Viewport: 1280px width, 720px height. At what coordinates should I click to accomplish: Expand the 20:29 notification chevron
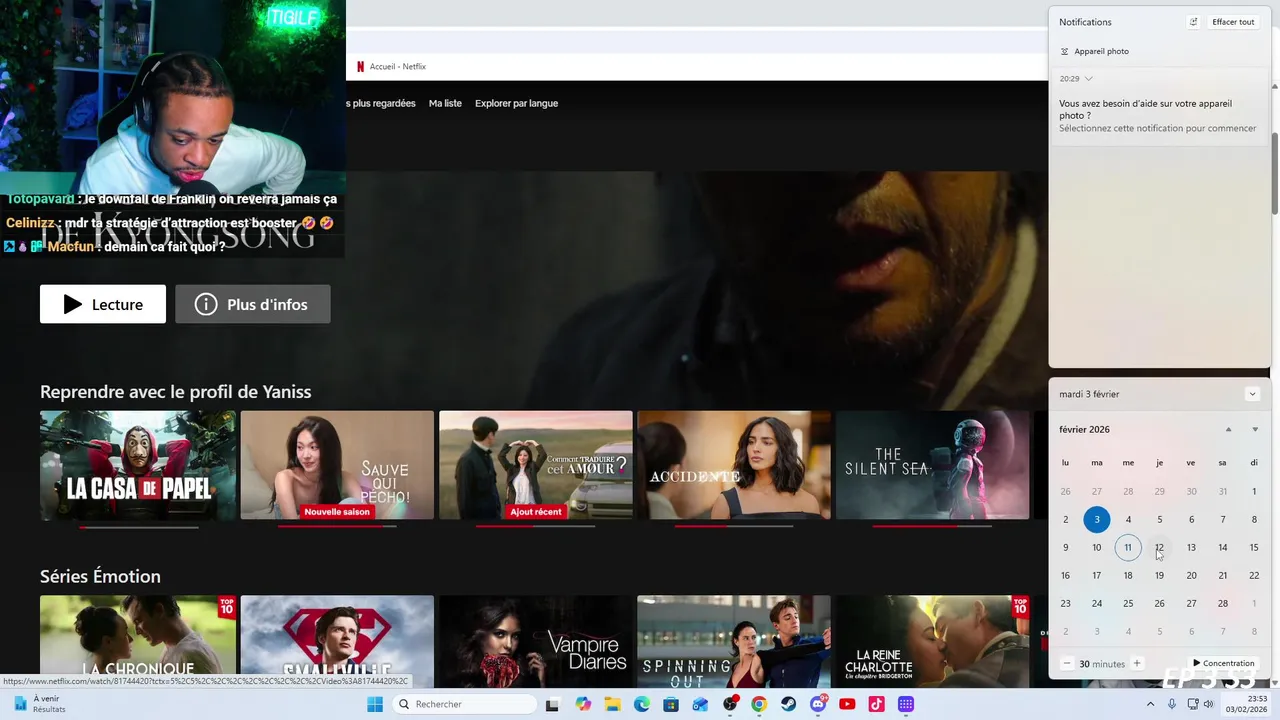[x=1088, y=78]
